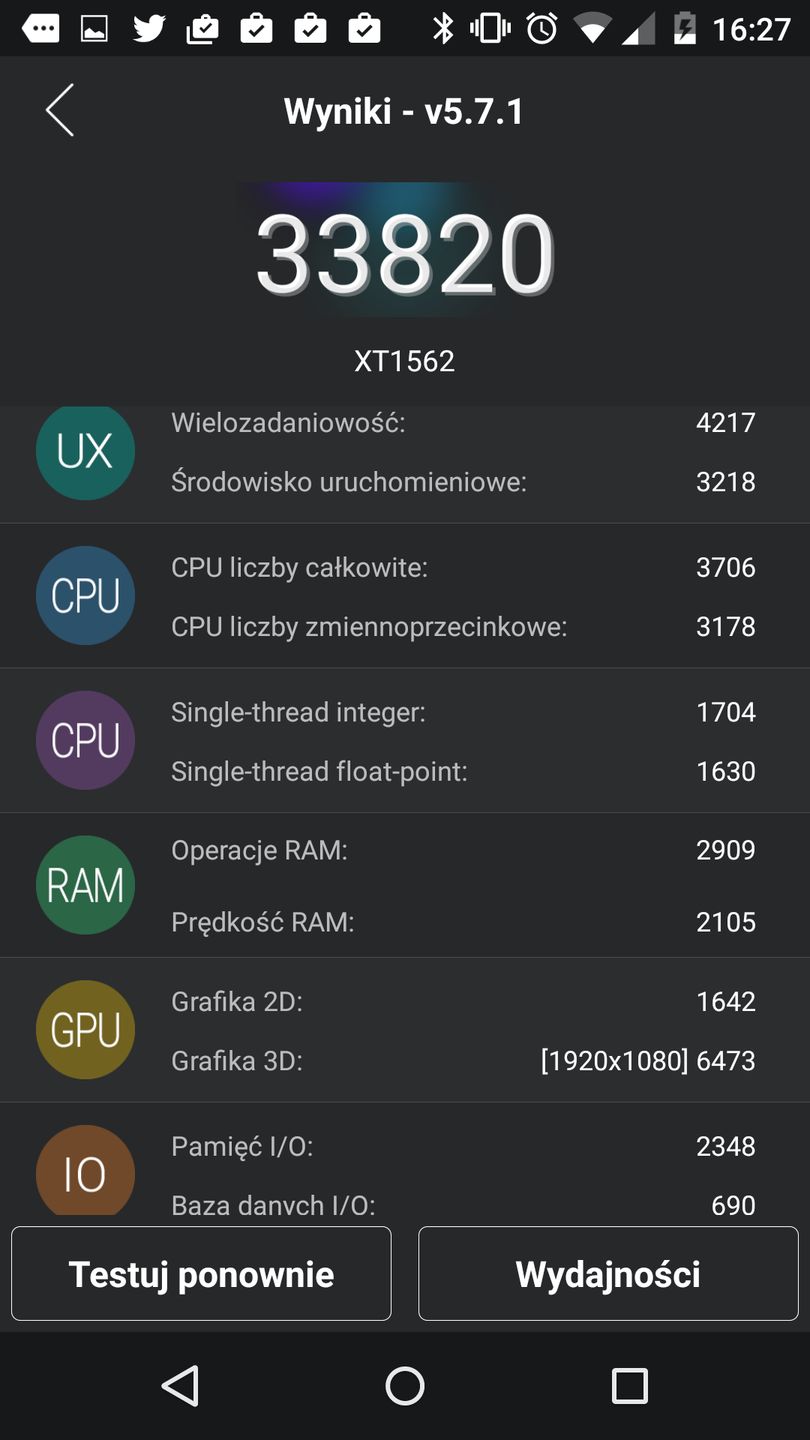Select the Single-thread integer score row
810x1440 pixels.
[x=463, y=712]
